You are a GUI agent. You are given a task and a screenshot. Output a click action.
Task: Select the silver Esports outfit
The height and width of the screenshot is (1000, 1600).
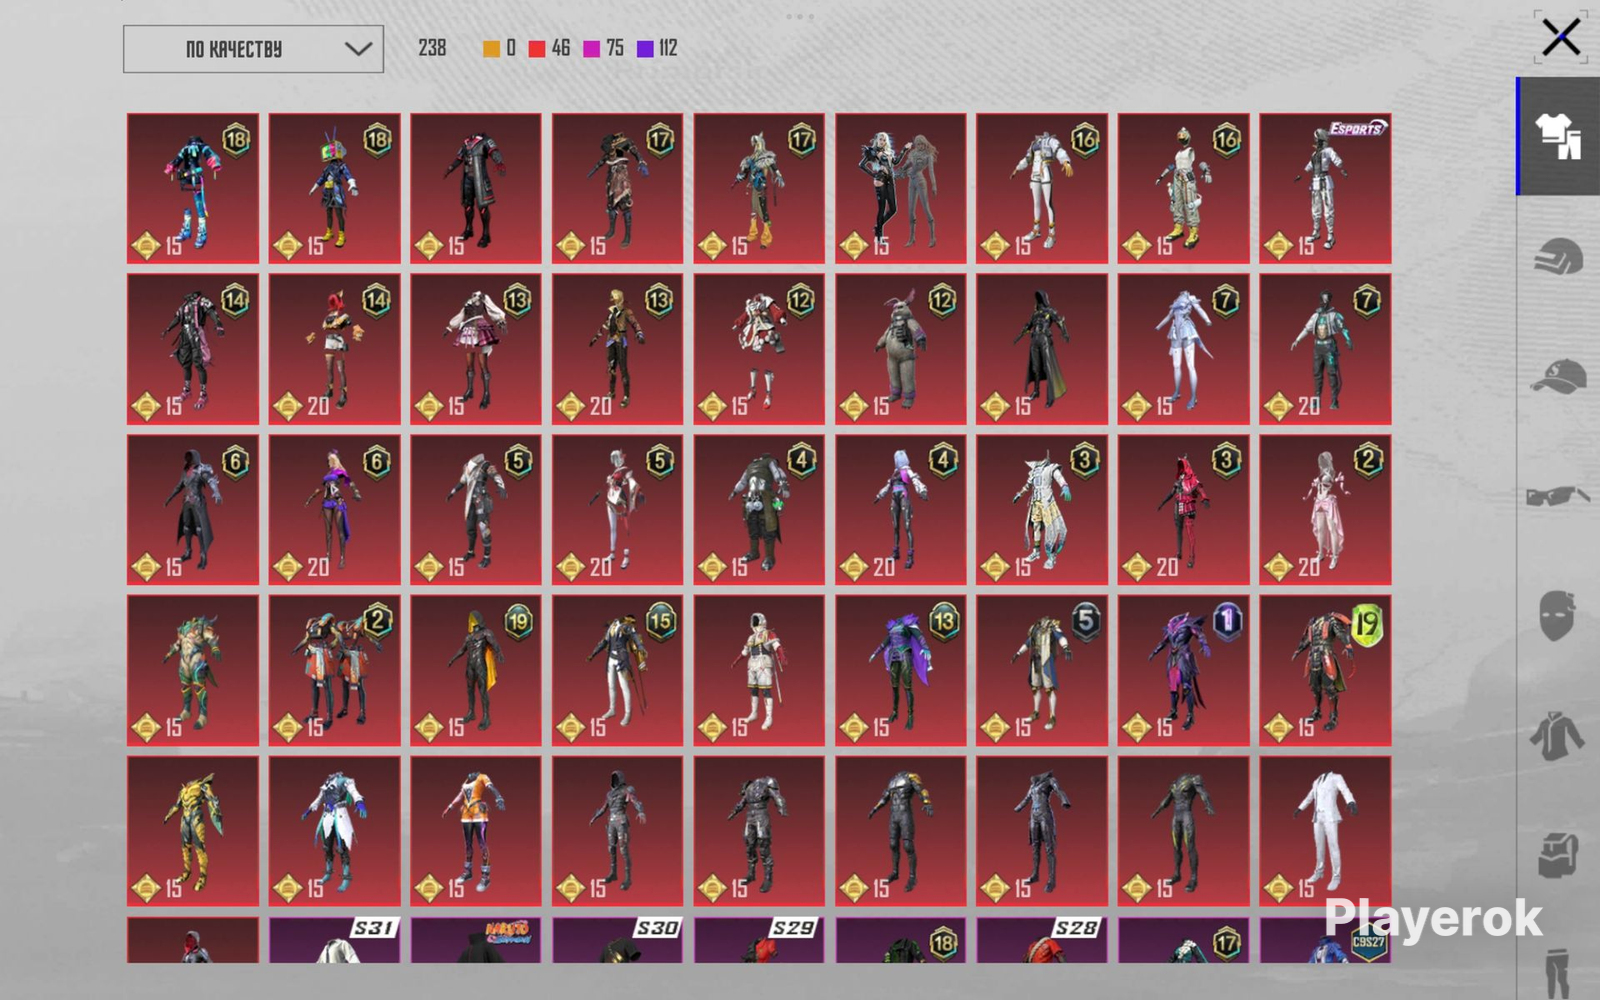[x=1325, y=188]
